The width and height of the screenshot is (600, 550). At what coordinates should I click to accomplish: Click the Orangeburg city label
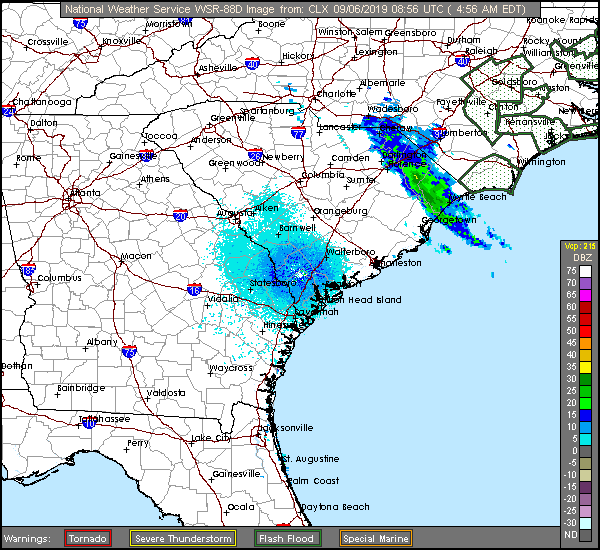coord(341,211)
